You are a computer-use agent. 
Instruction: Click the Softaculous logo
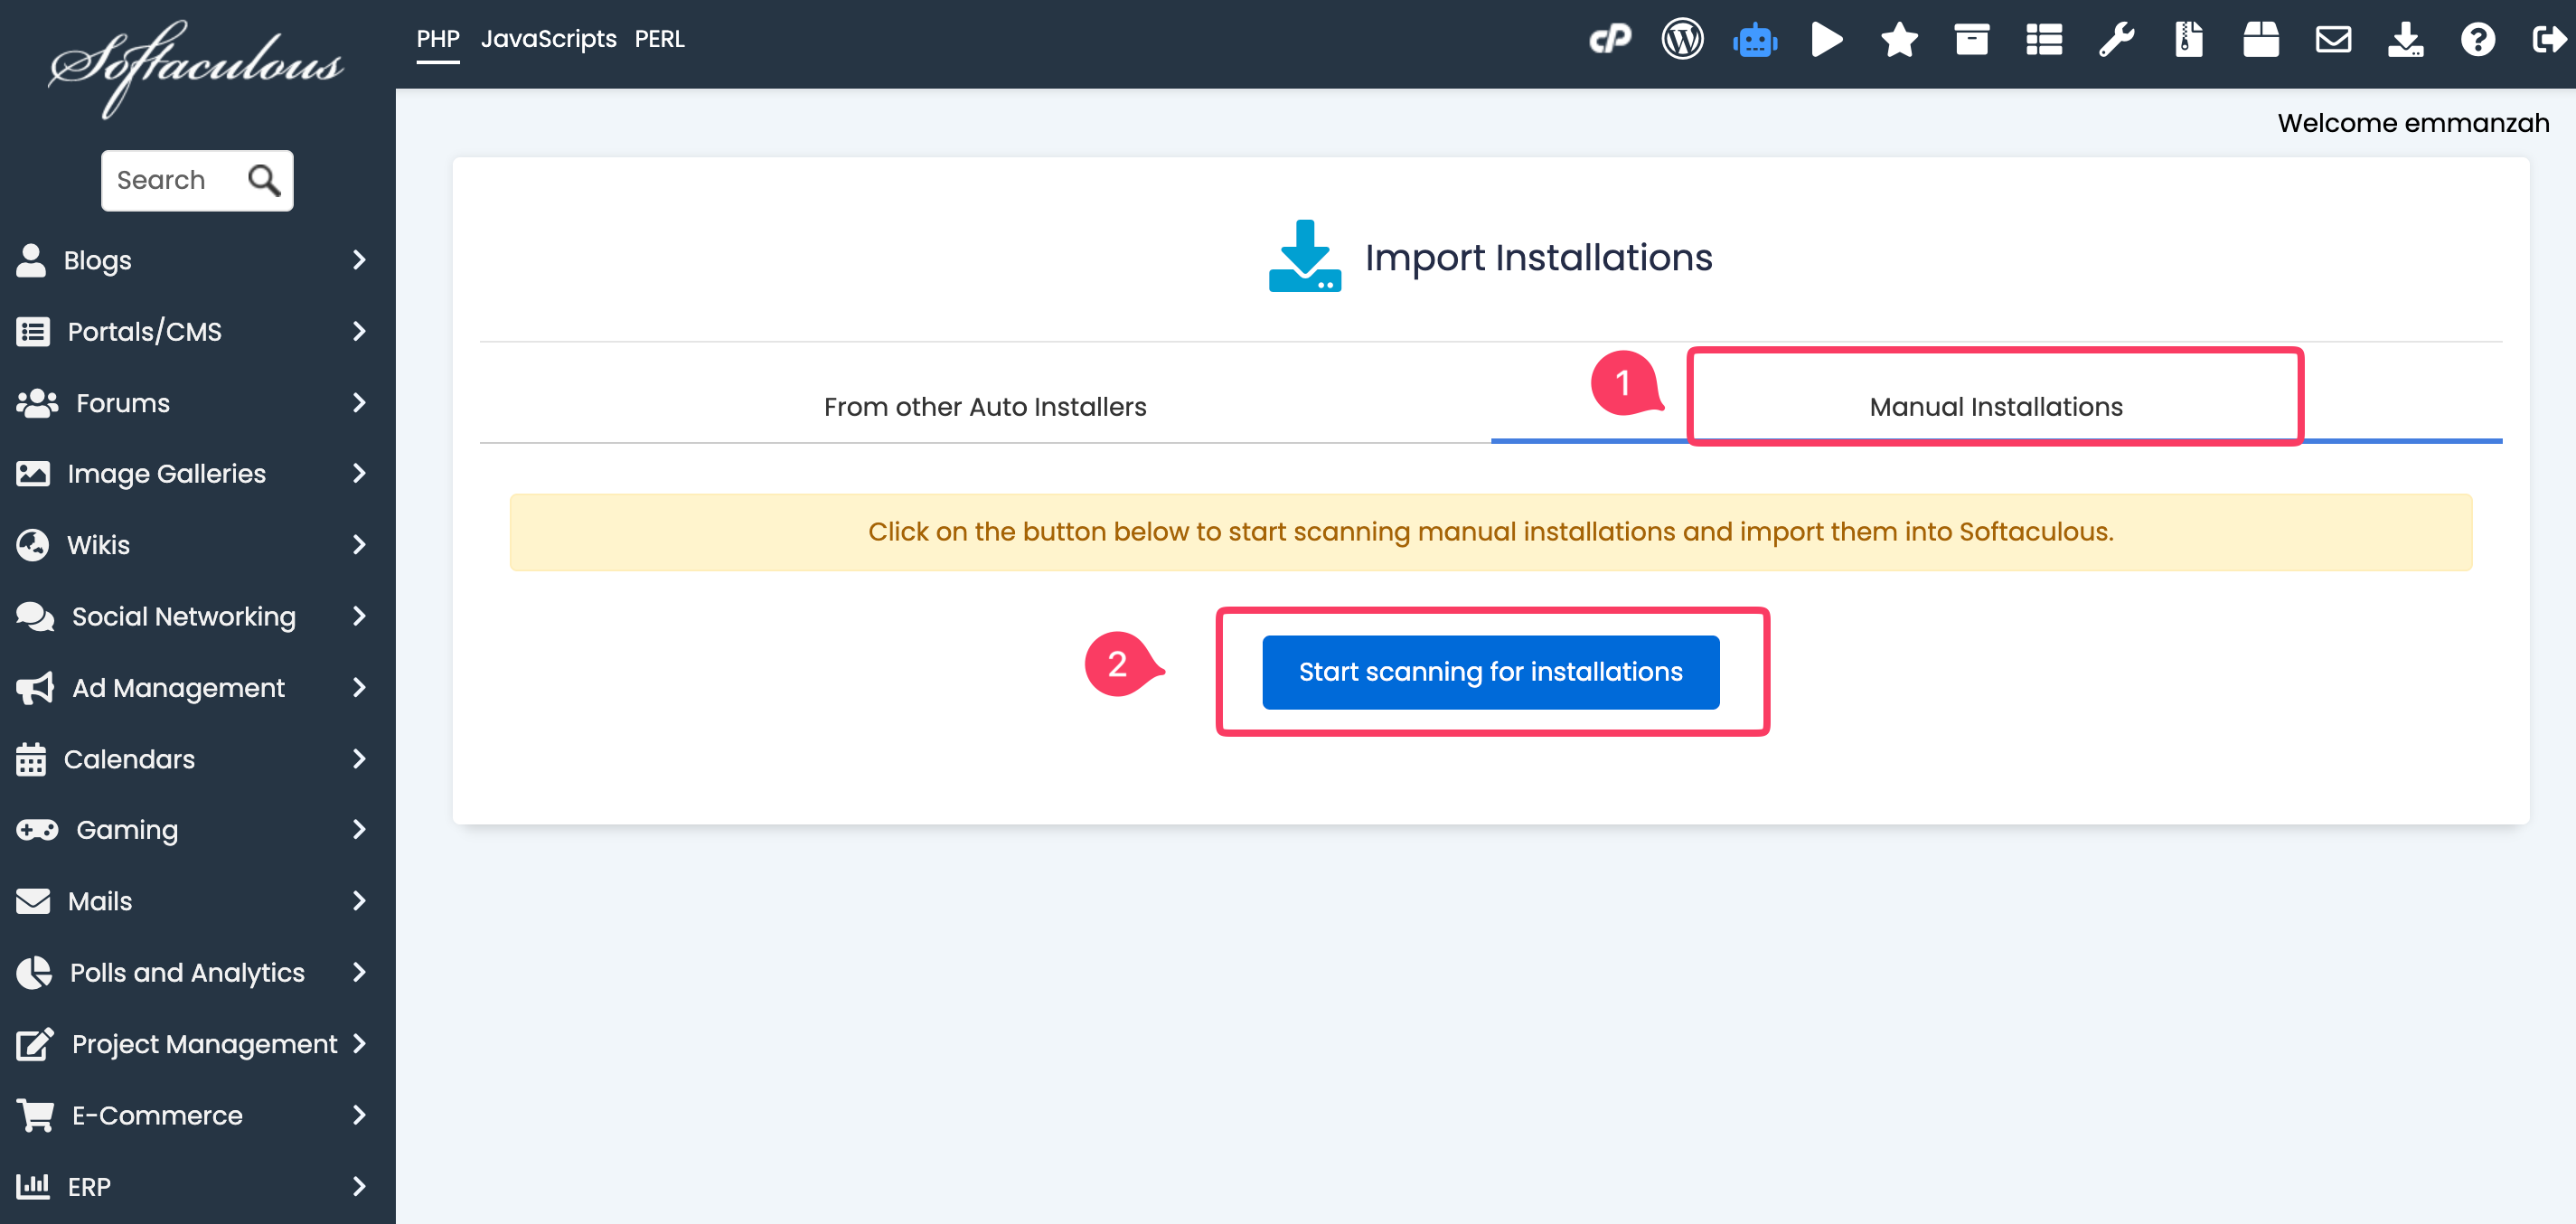[196, 68]
